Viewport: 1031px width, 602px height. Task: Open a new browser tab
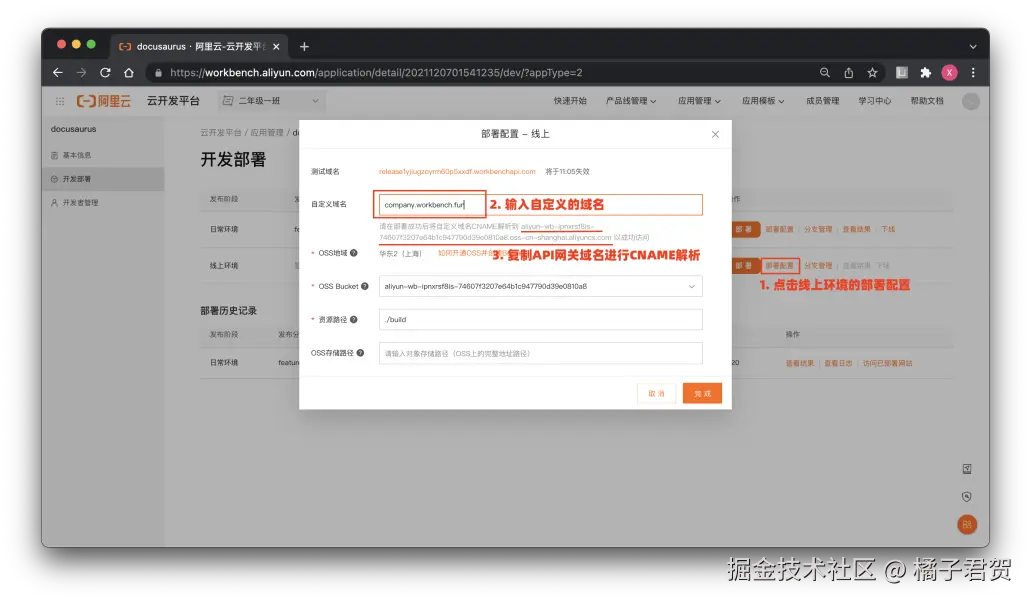point(304,47)
